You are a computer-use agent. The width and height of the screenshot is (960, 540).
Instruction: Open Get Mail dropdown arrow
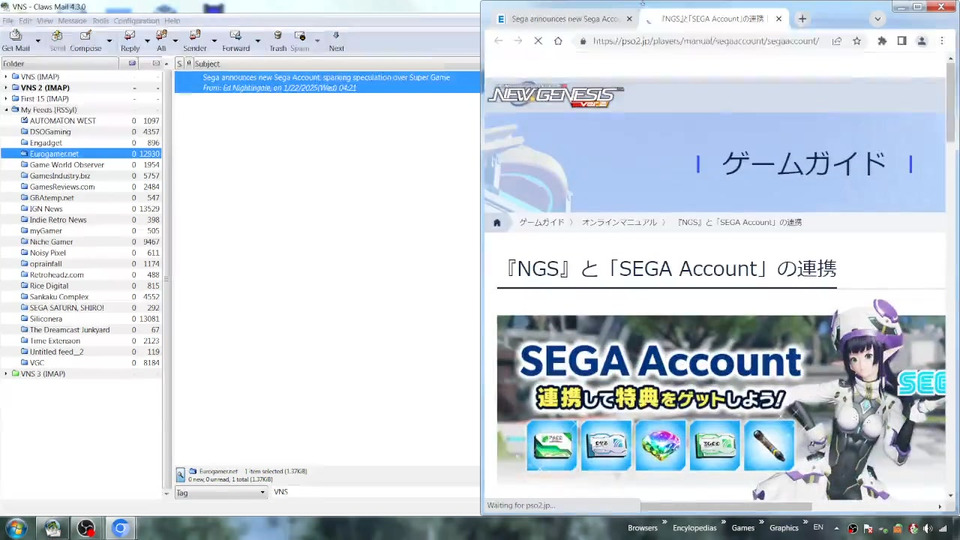coord(38,41)
